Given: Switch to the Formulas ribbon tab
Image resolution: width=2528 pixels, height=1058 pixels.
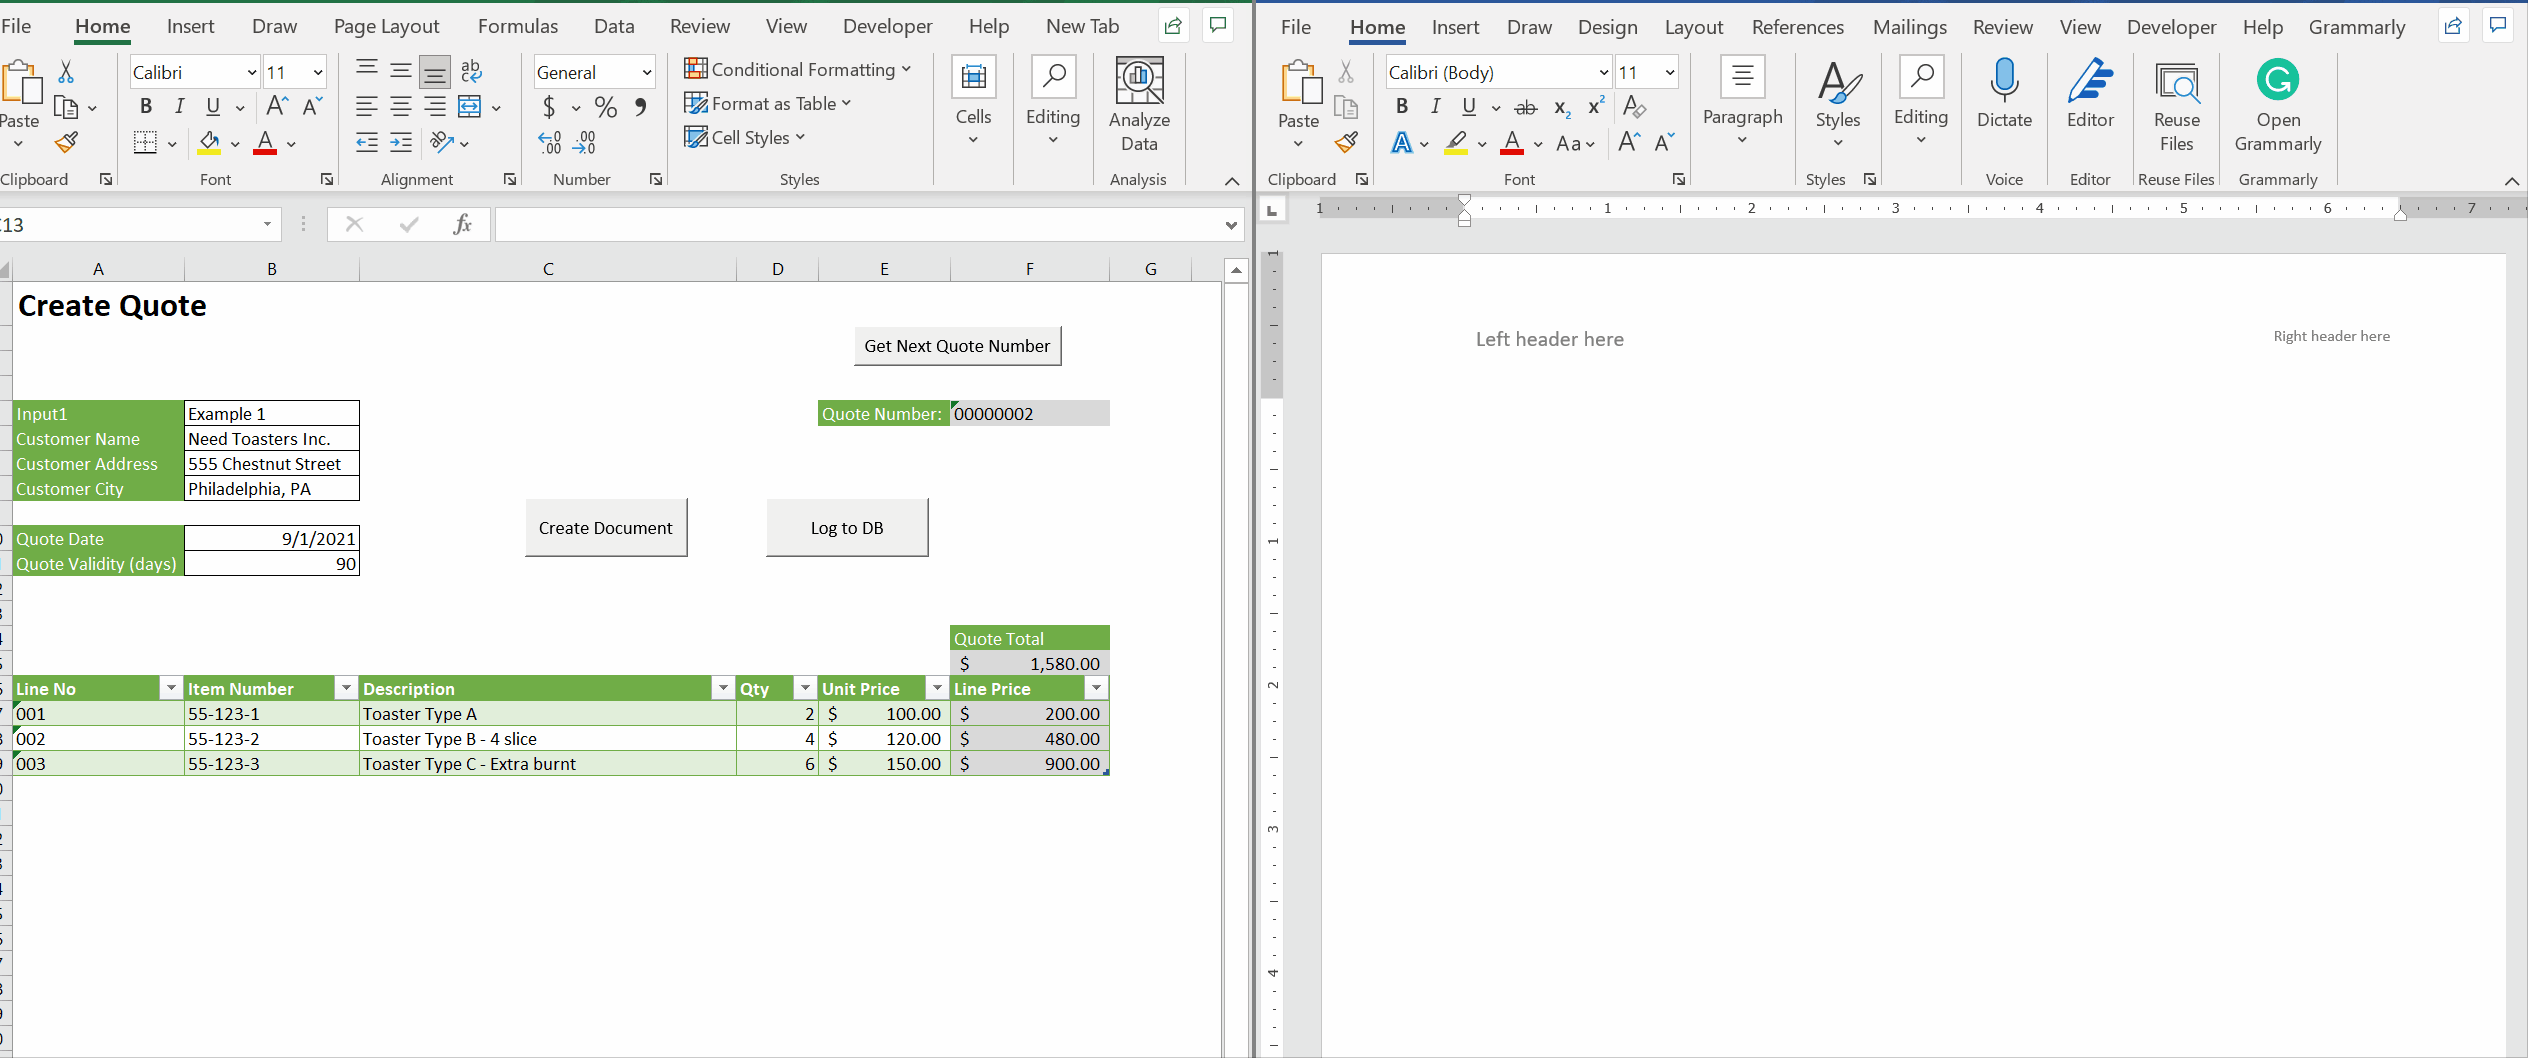Looking at the screenshot, I should pyautogui.click(x=517, y=25).
